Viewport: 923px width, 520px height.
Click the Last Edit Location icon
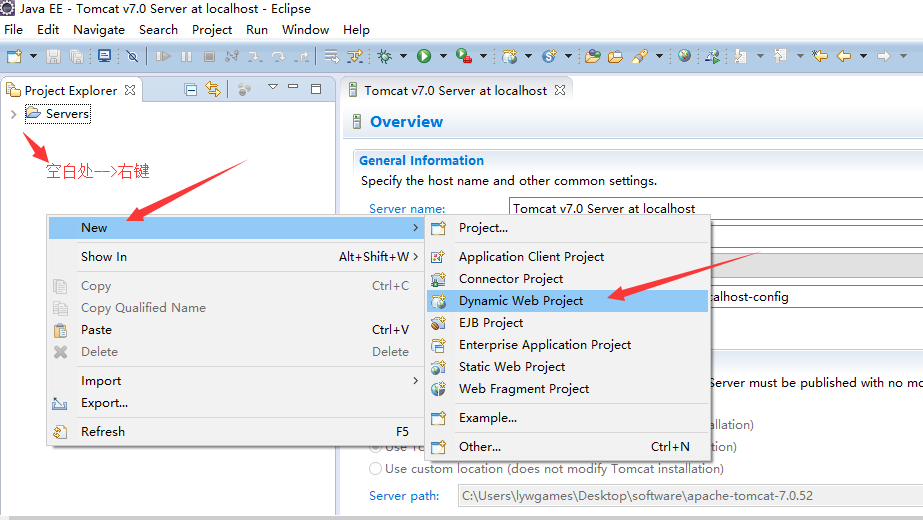coord(820,57)
